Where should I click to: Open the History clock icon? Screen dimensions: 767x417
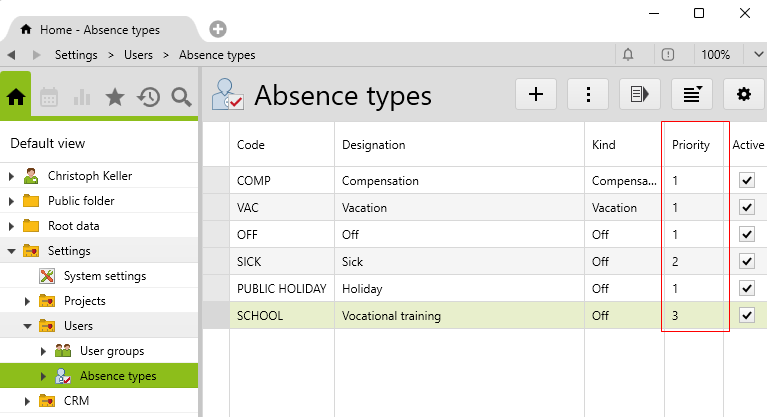coord(148,97)
